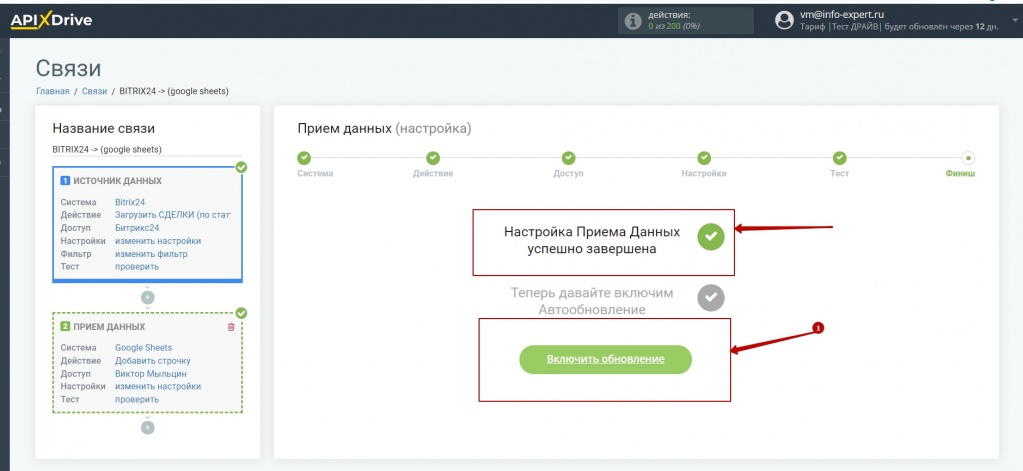Click the Включить обновление button
Viewport: 1023px width, 471px height.
pos(605,359)
